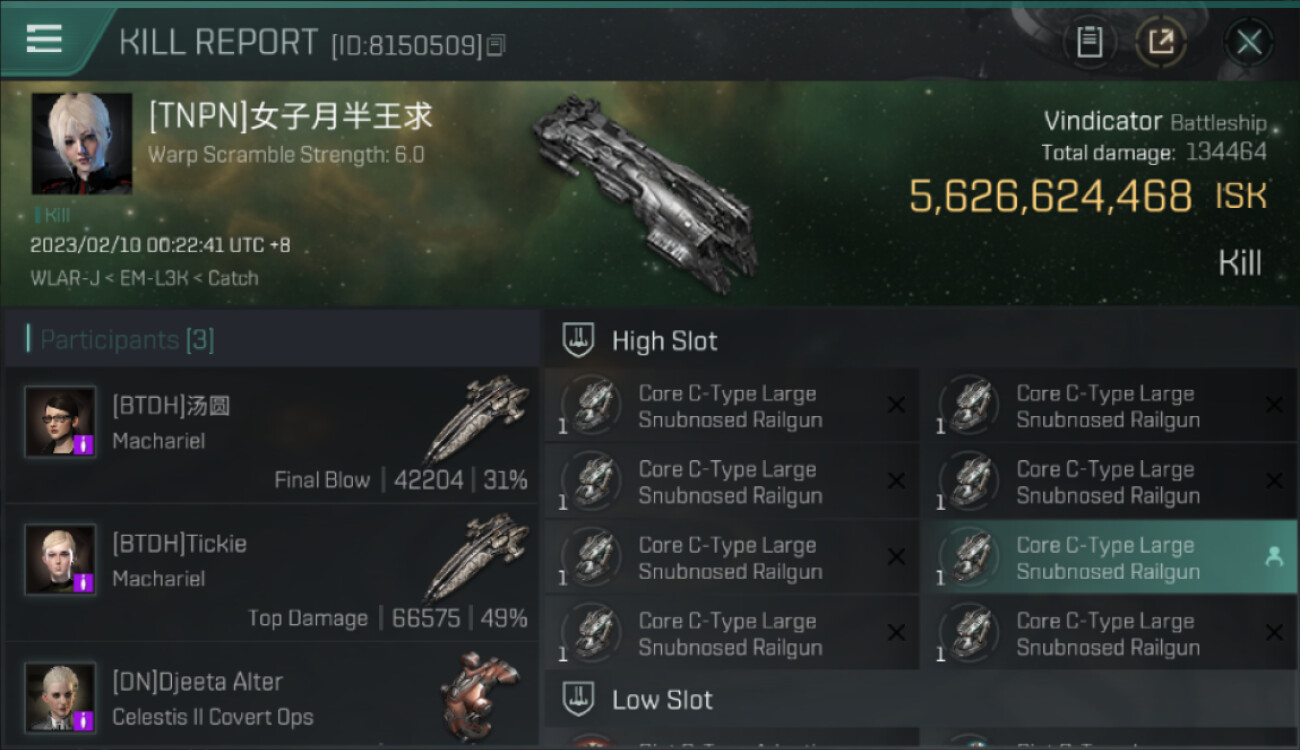Close the kill report window
Viewport: 1300px width, 750px height.
pos(1249,42)
